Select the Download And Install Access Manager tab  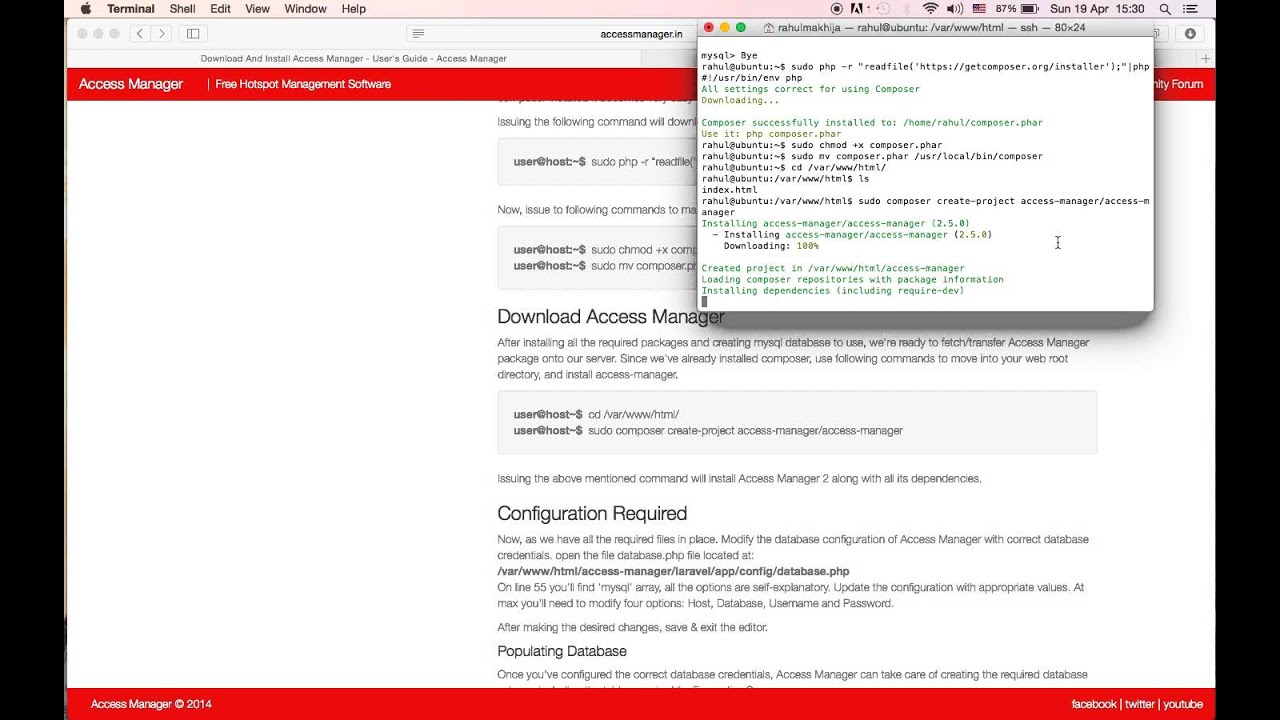pos(353,59)
